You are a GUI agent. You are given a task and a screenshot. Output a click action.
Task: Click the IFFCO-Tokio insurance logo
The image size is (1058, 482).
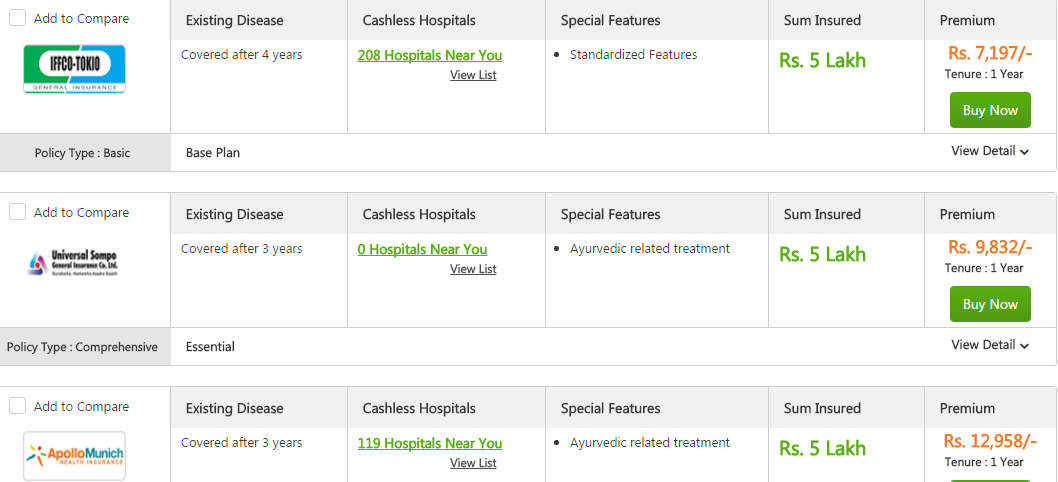point(75,70)
